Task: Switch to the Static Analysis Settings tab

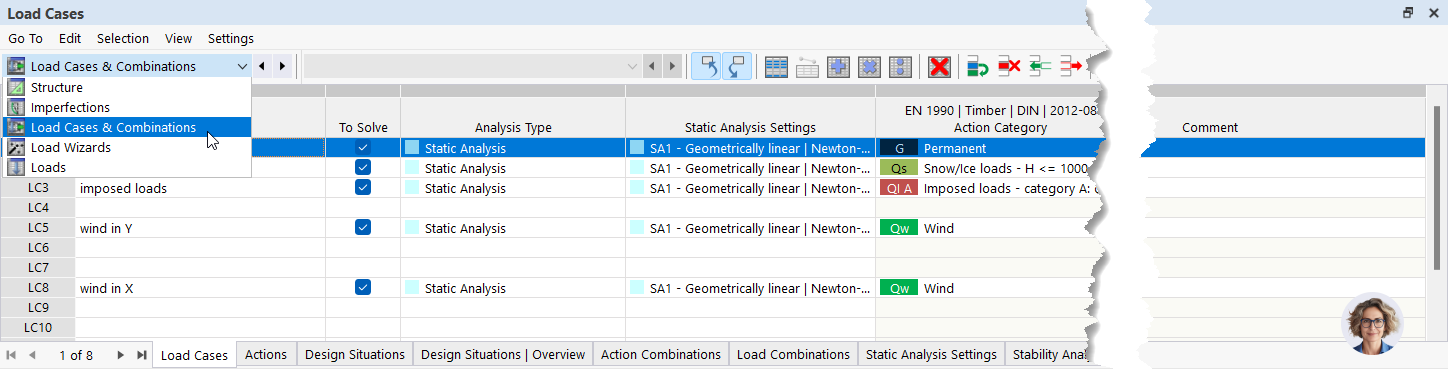Action: point(932,355)
